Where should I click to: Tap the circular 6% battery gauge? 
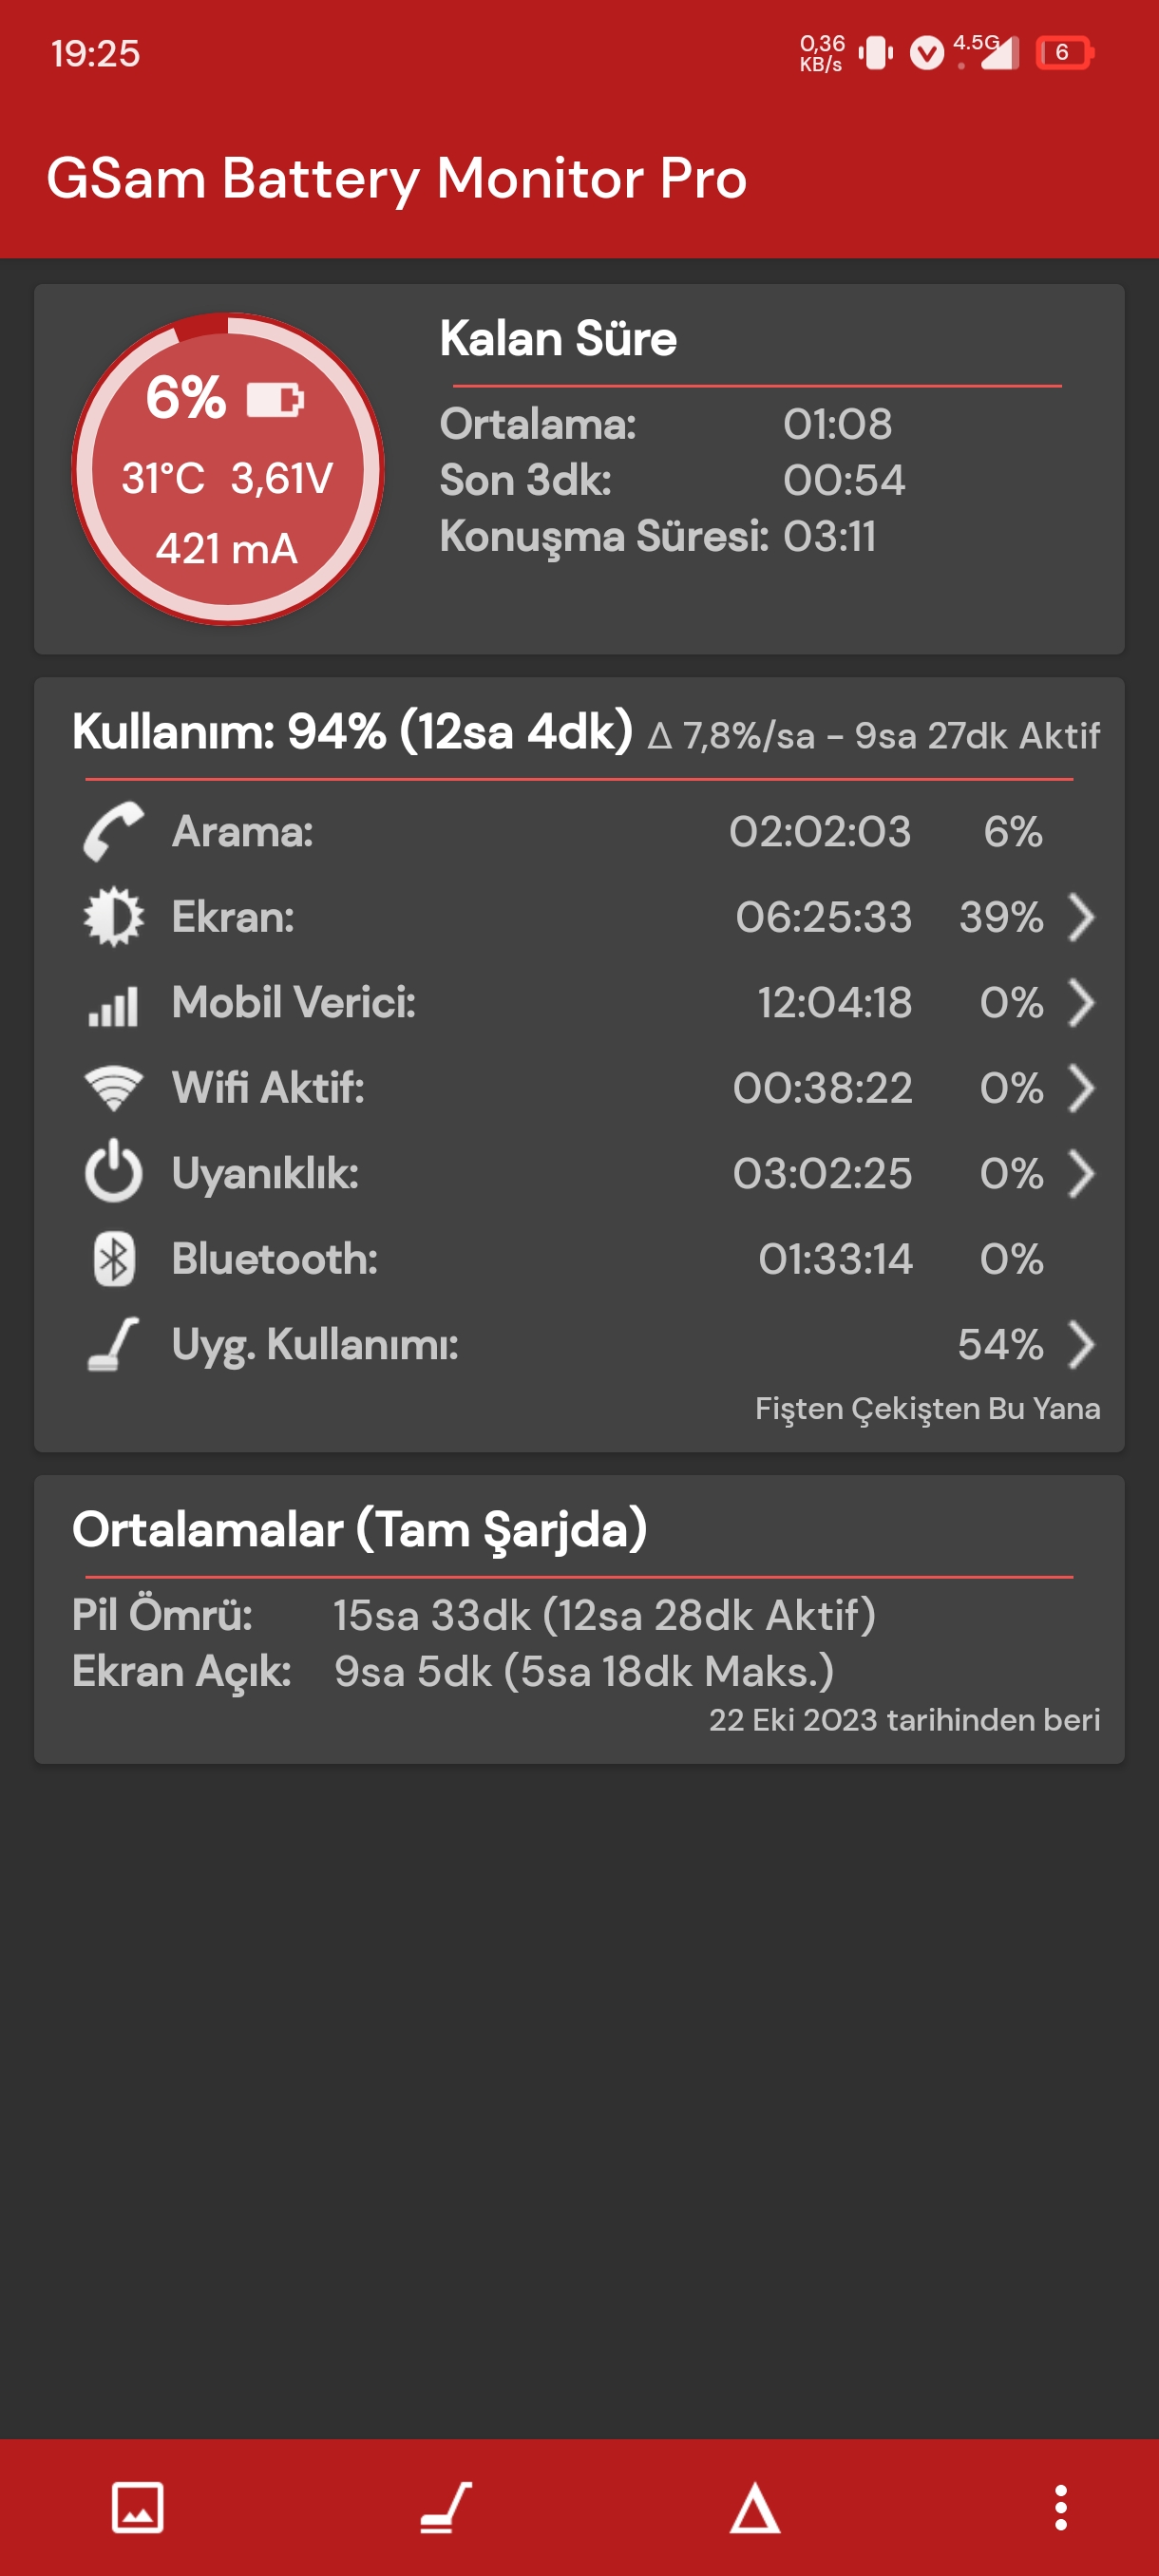228,469
